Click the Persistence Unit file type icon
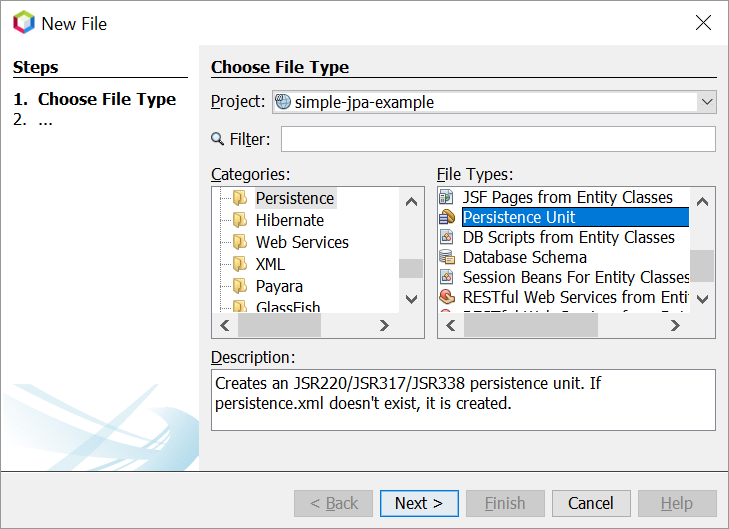This screenshot has width=729, height=529. (447, 217)
